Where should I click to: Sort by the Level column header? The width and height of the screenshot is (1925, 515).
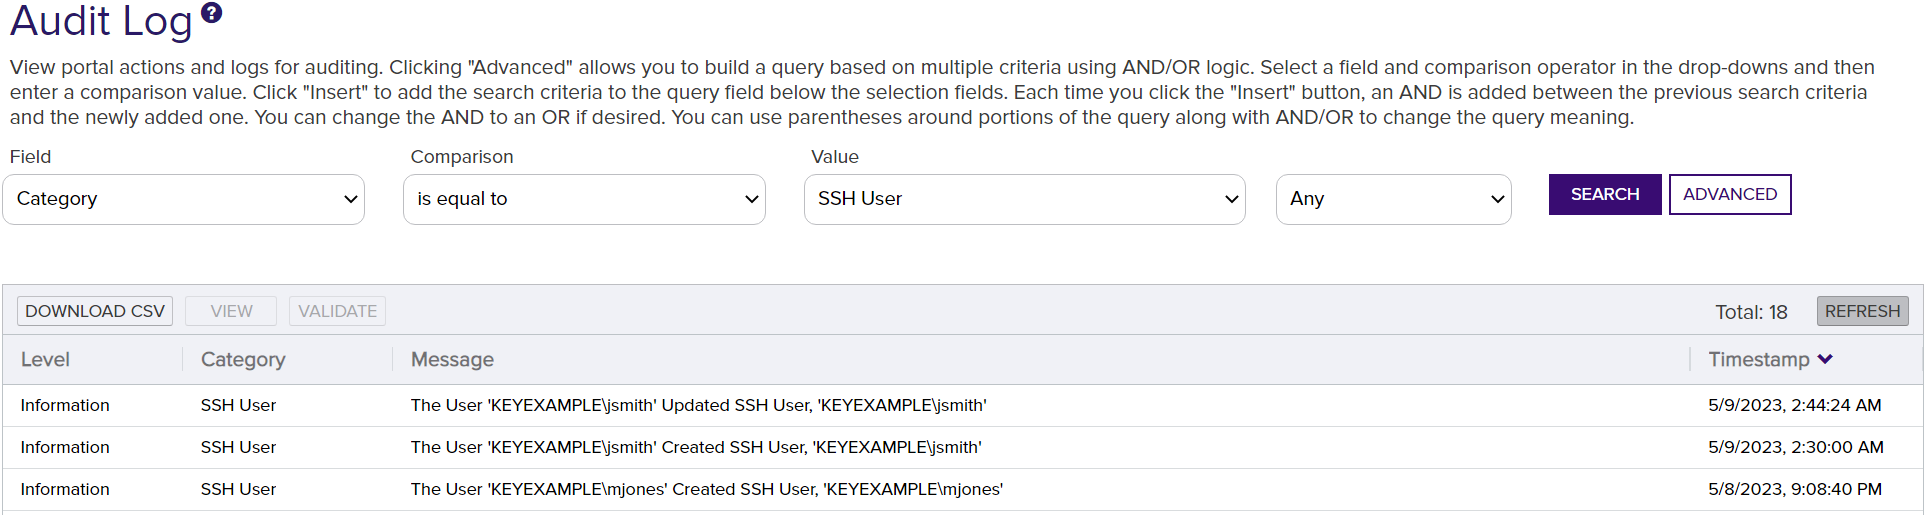[x=45, y=359]
